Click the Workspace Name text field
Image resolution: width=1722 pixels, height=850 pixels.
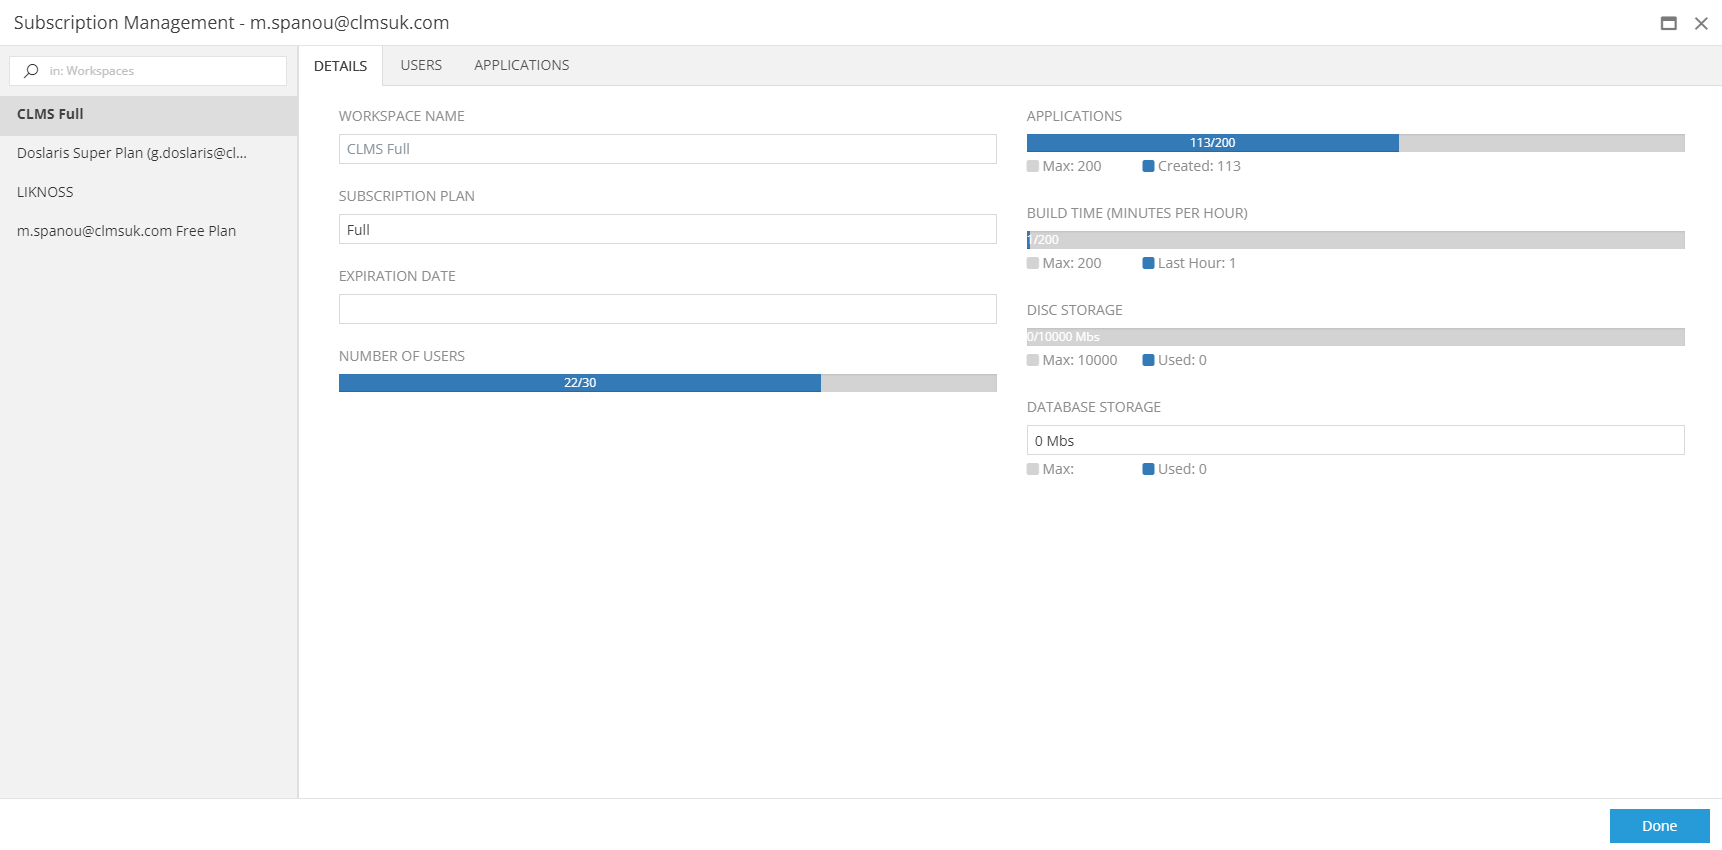tap(667, 149)
